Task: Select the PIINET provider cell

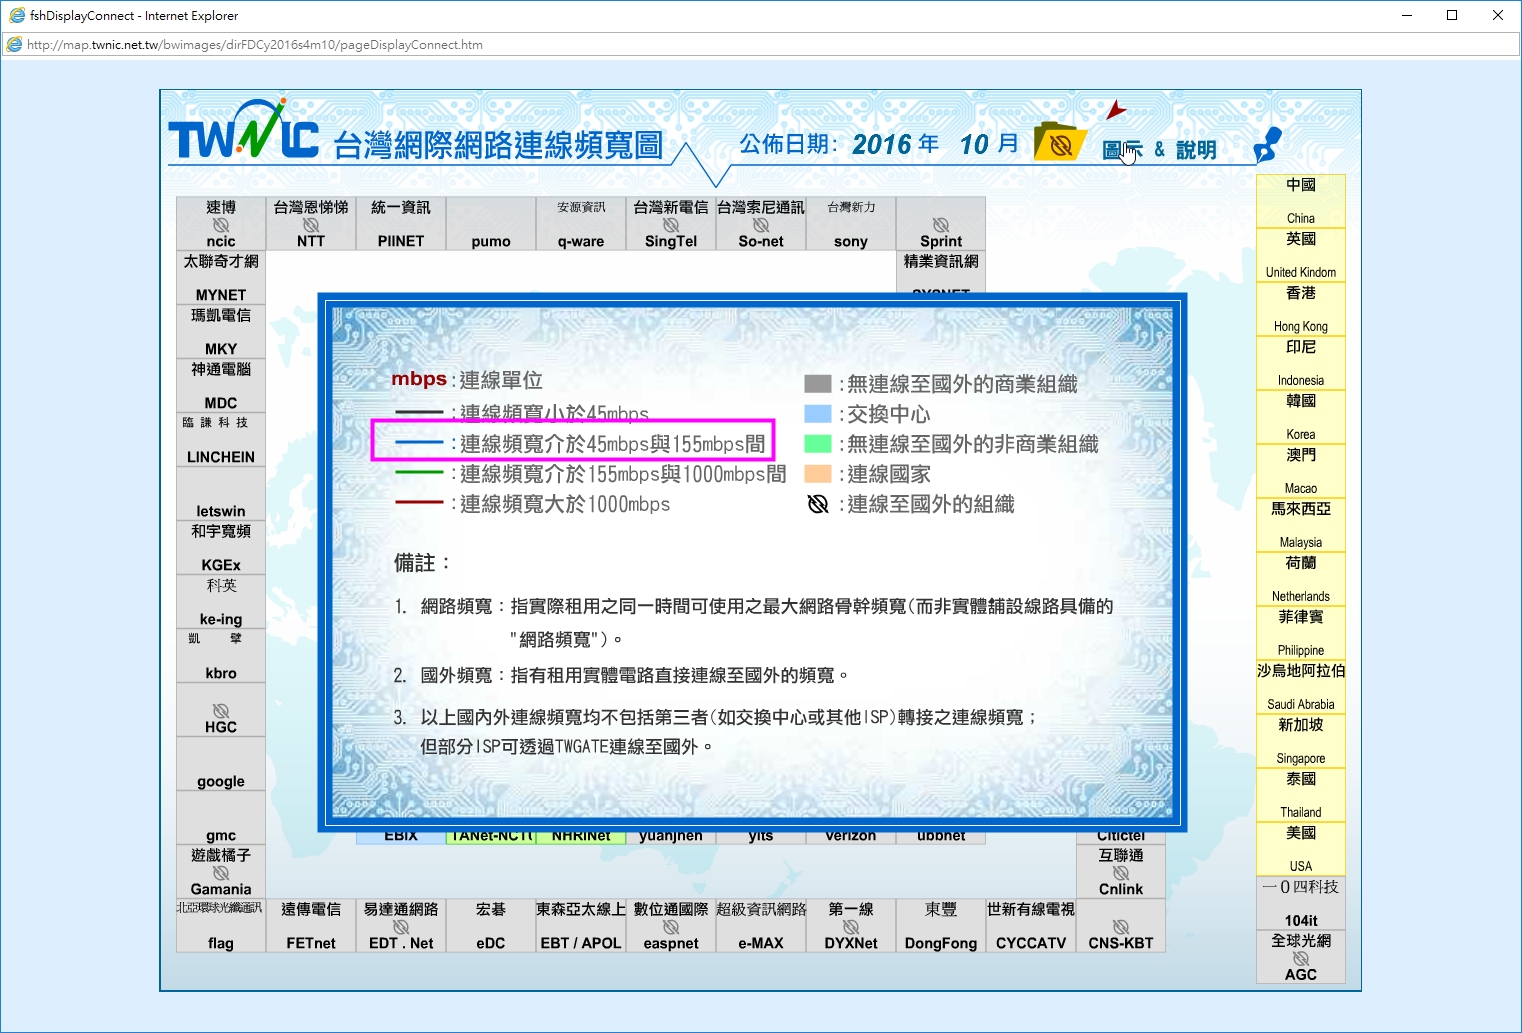Action: (x=401, y=223)
